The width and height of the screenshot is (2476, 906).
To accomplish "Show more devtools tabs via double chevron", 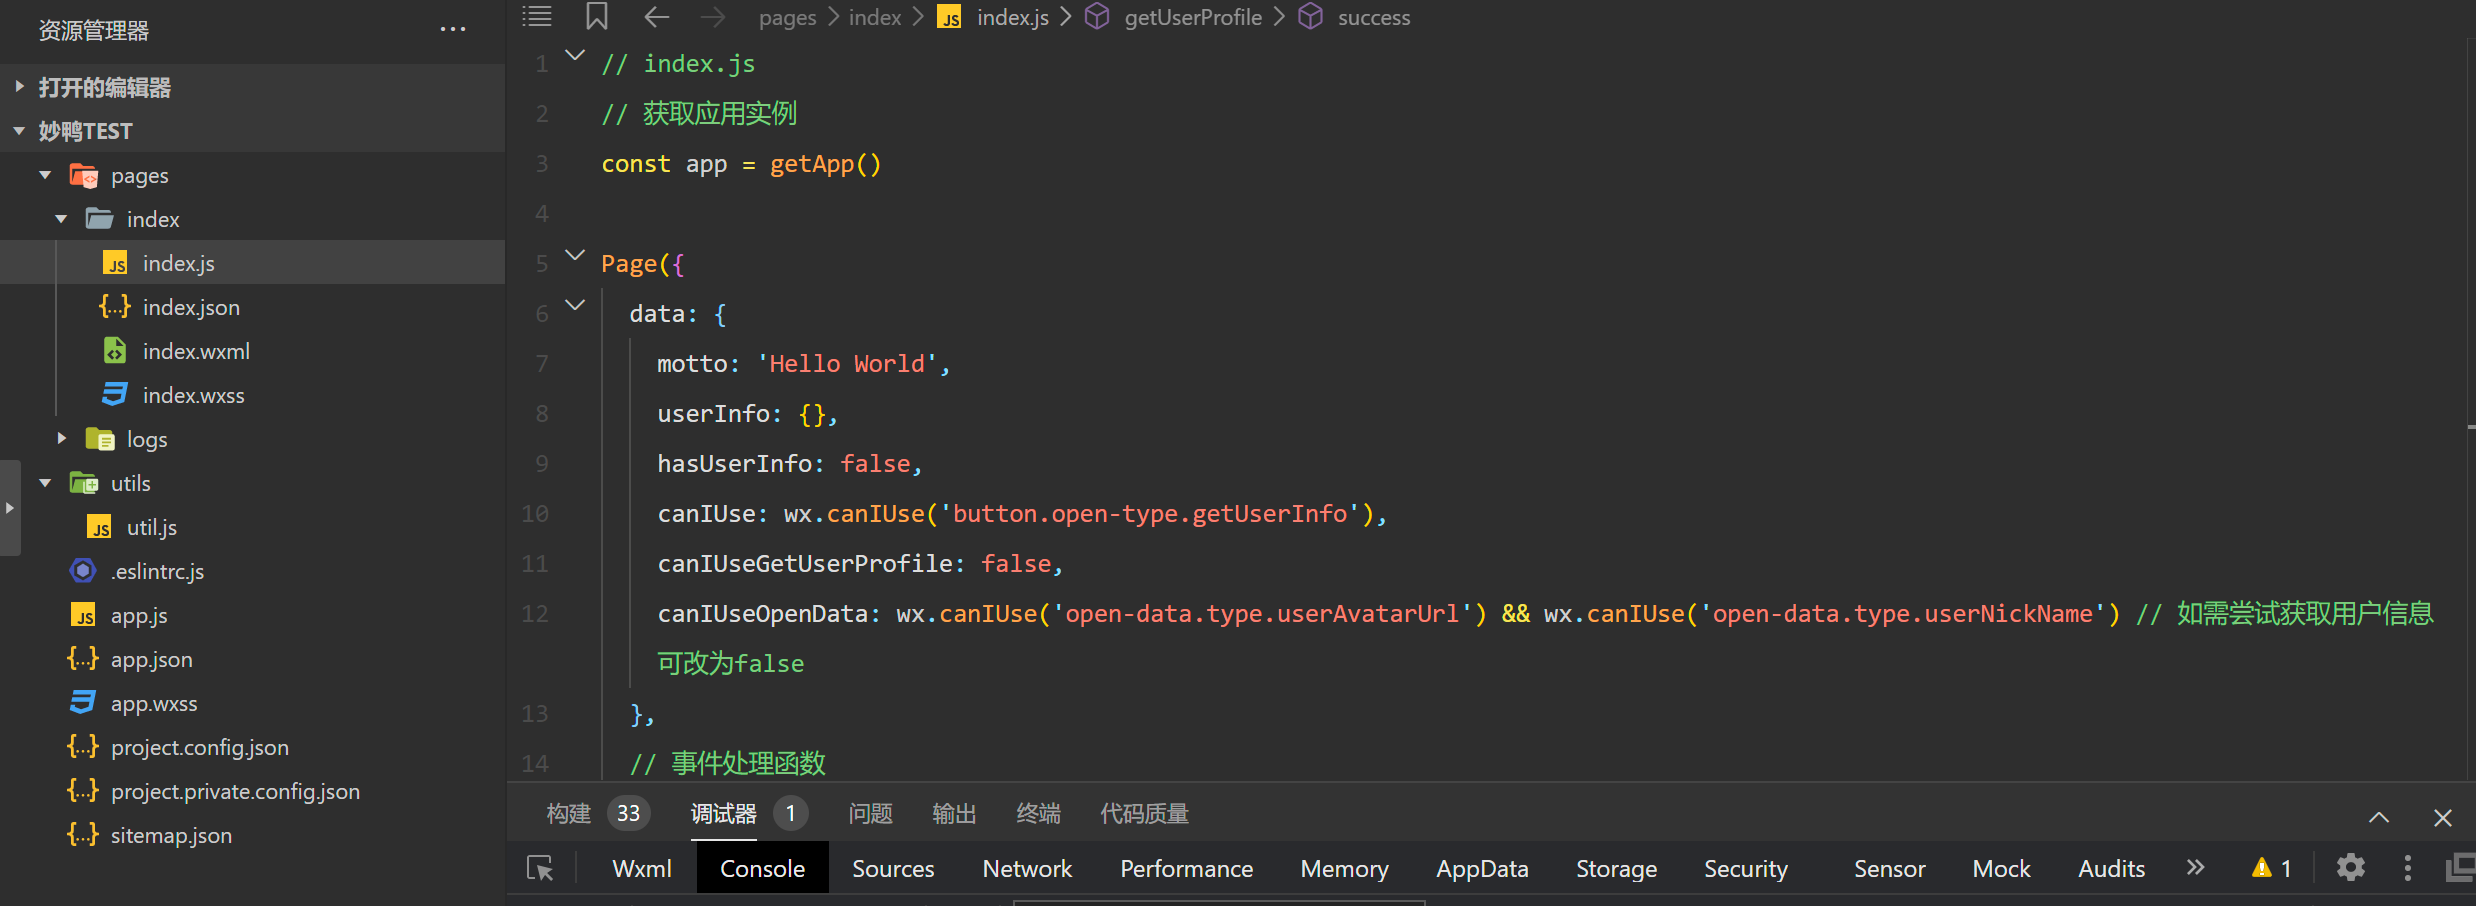I will [x=2195, y=867].
